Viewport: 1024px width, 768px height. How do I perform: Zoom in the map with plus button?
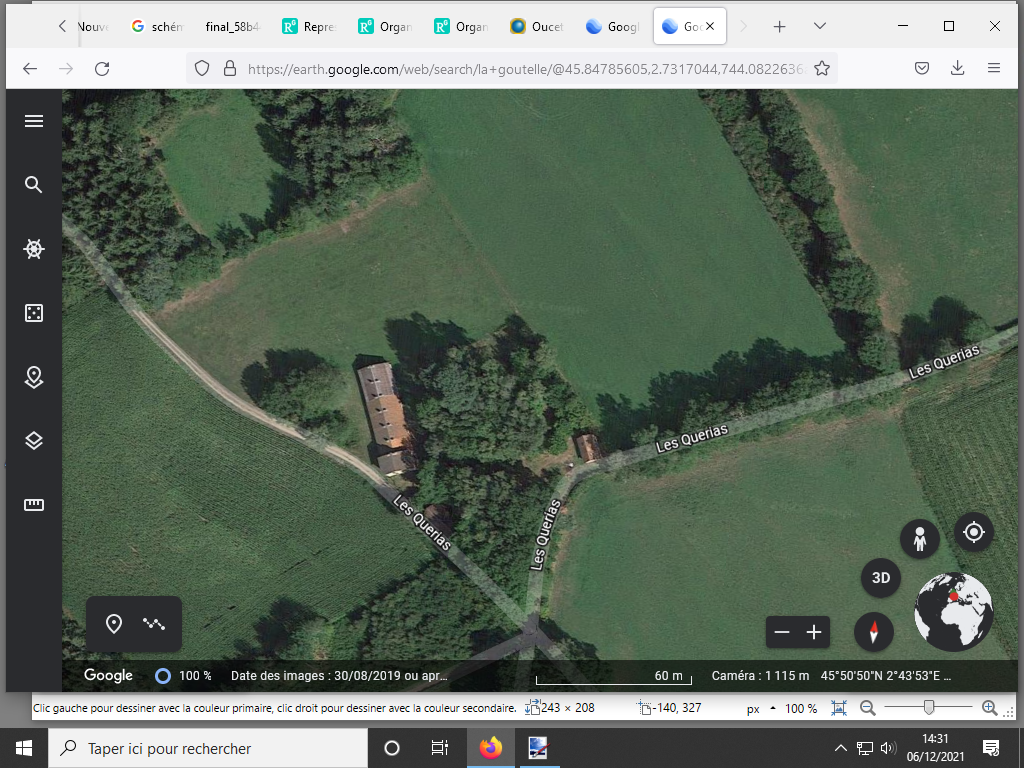tap(814, 632)
